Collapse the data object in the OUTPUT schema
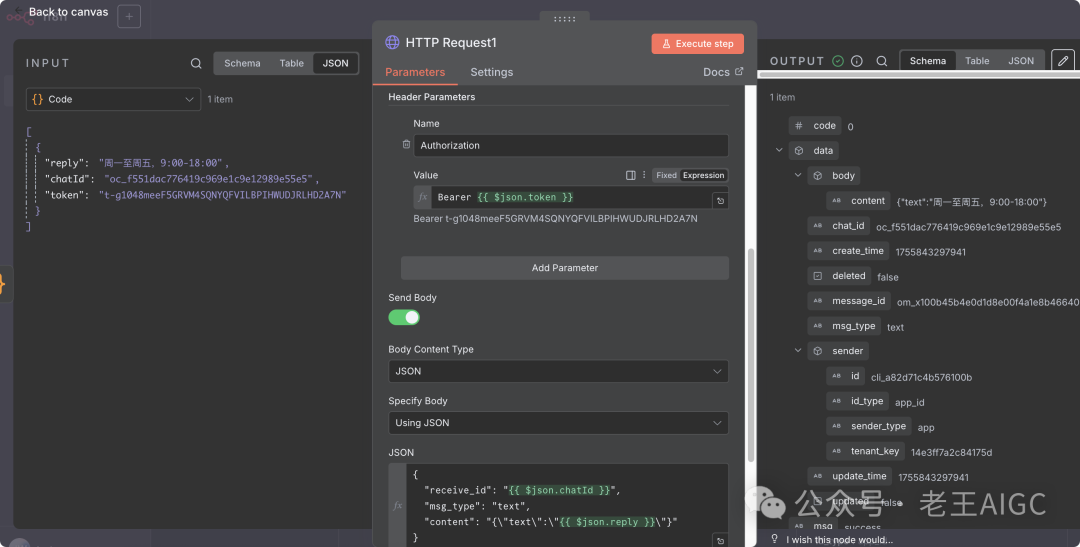The height and width of the screenshot is (547, 1080). tap(779, 150)
